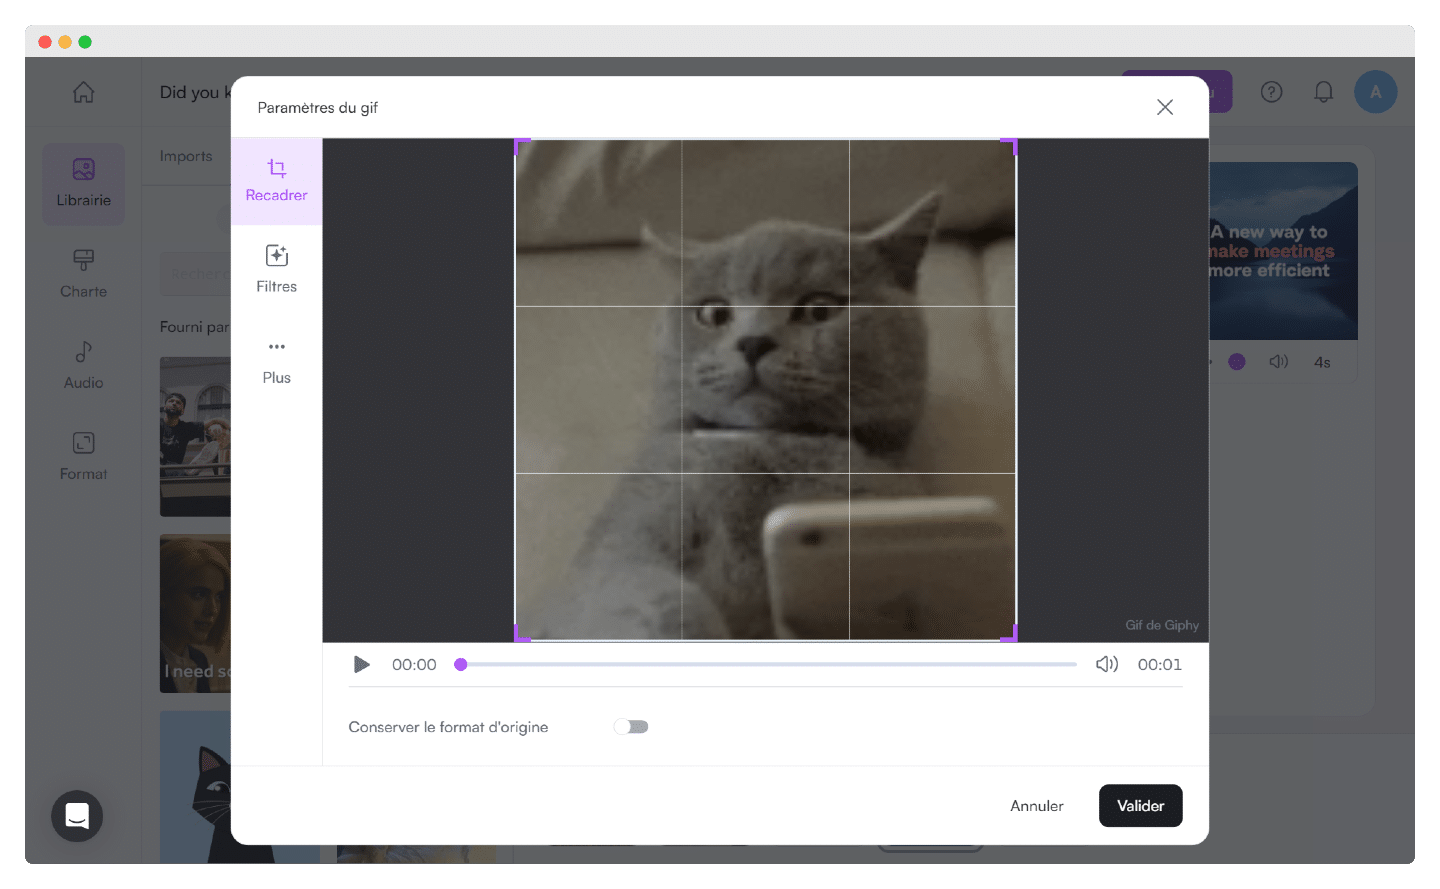Open Charte in the sidebar
Screen dimensions: 1440x889
coord(84,274)
